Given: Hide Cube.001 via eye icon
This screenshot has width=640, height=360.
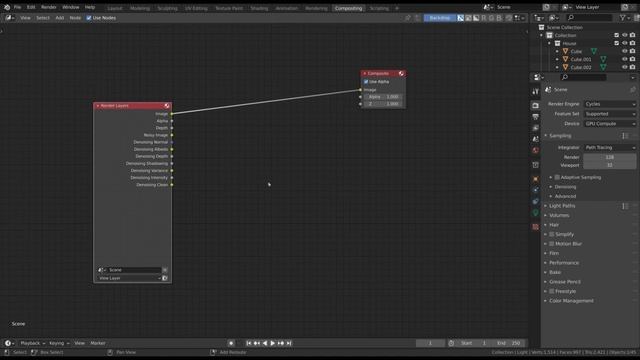Looking at the screenshot, I should tap(624, 59).
